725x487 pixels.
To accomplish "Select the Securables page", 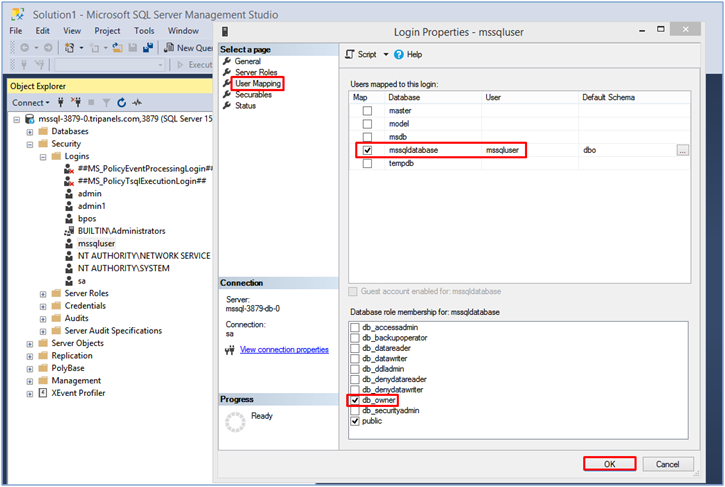I will point(253,95).
